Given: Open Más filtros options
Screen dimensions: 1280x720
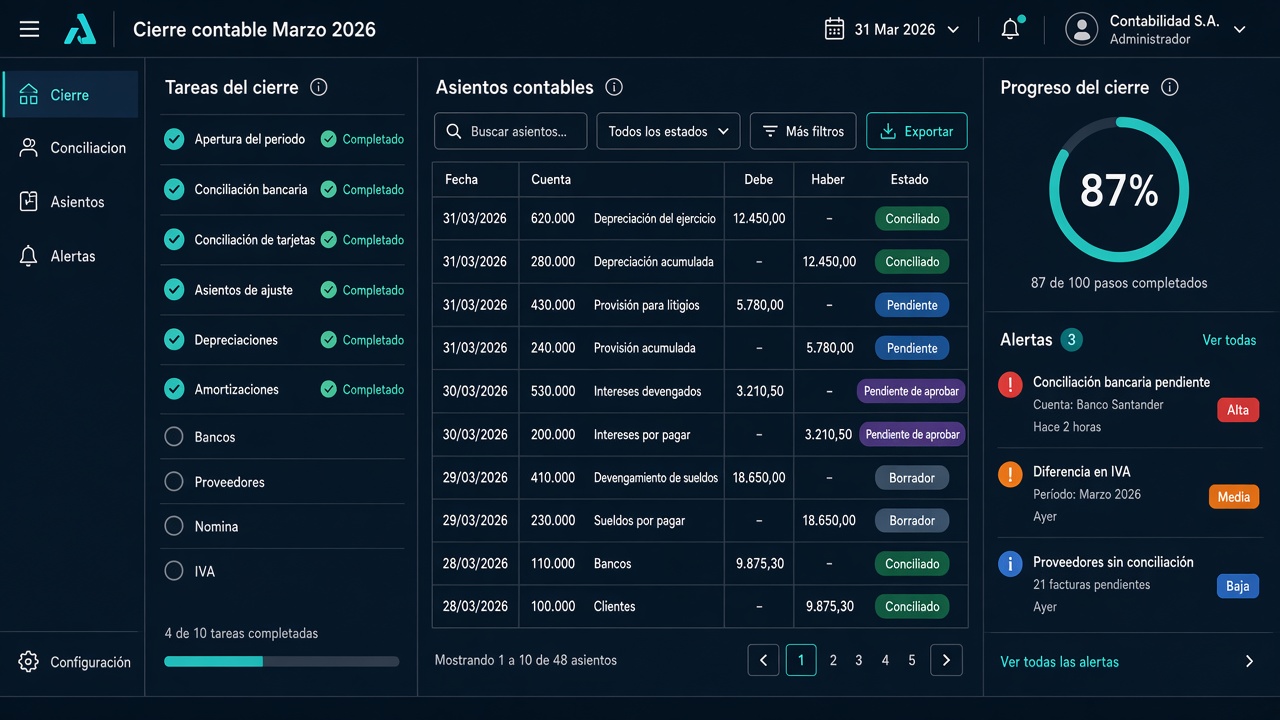Looking at the screenshot, I should coord(803,131).
